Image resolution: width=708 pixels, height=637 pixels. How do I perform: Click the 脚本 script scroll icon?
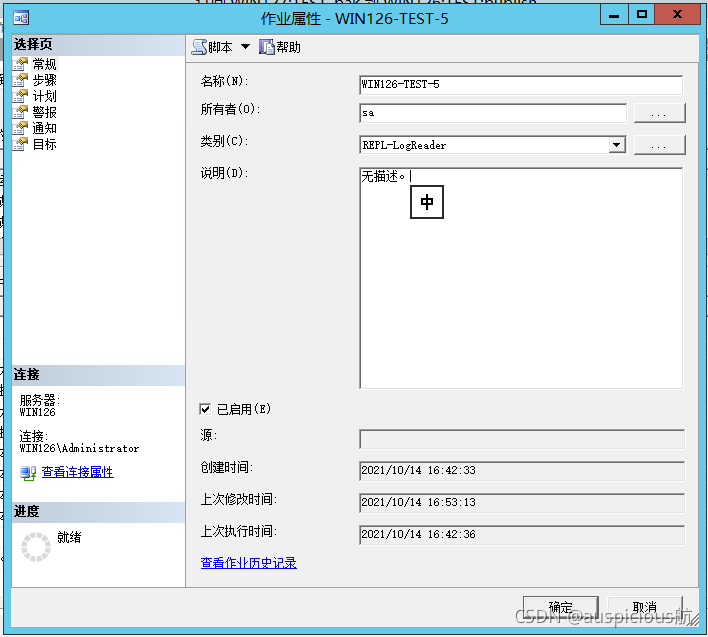pyautogui.click(x=199, y=47)
